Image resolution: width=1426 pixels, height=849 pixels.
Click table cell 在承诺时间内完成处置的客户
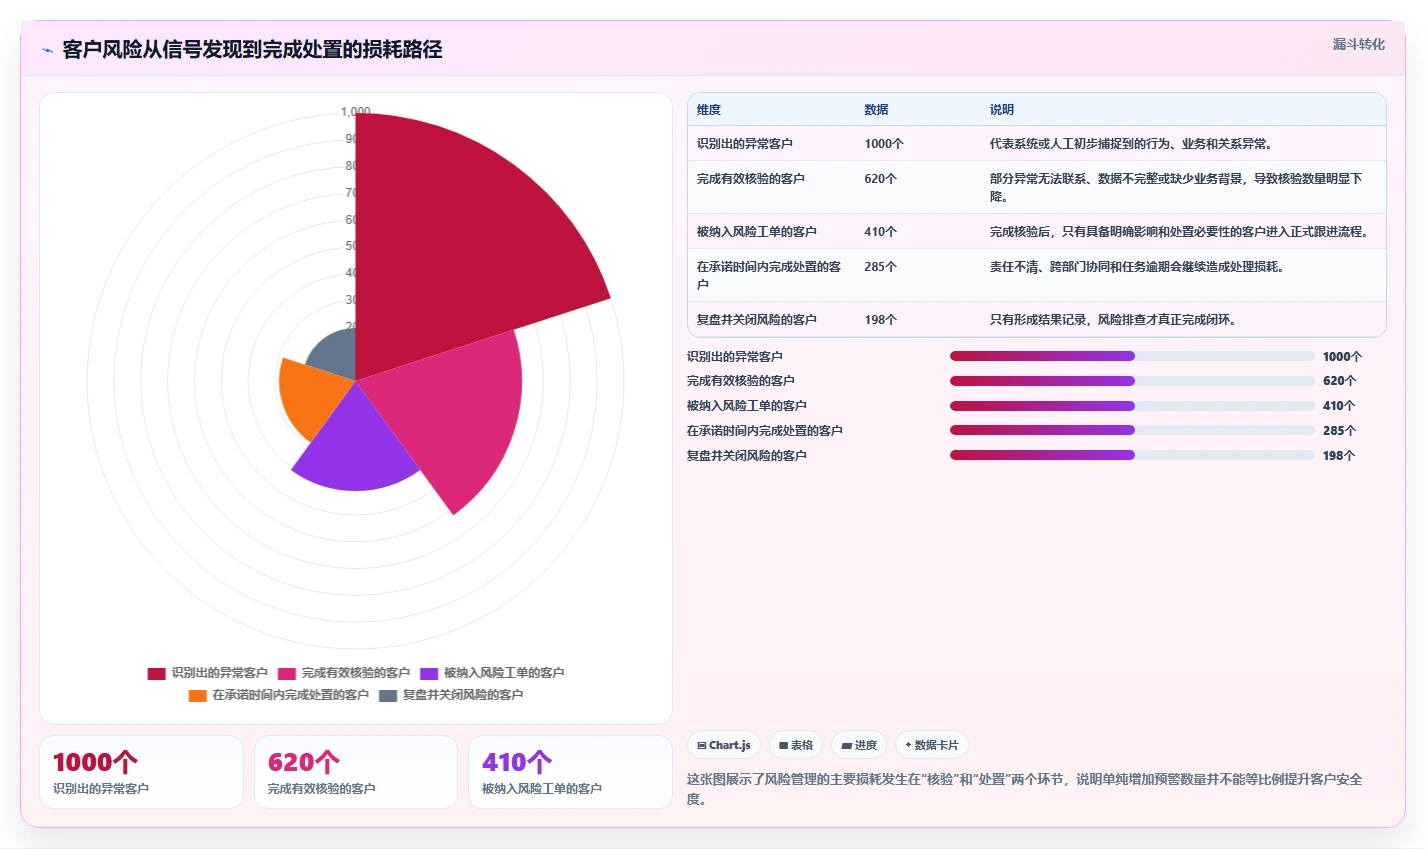[x=769, y=276]
